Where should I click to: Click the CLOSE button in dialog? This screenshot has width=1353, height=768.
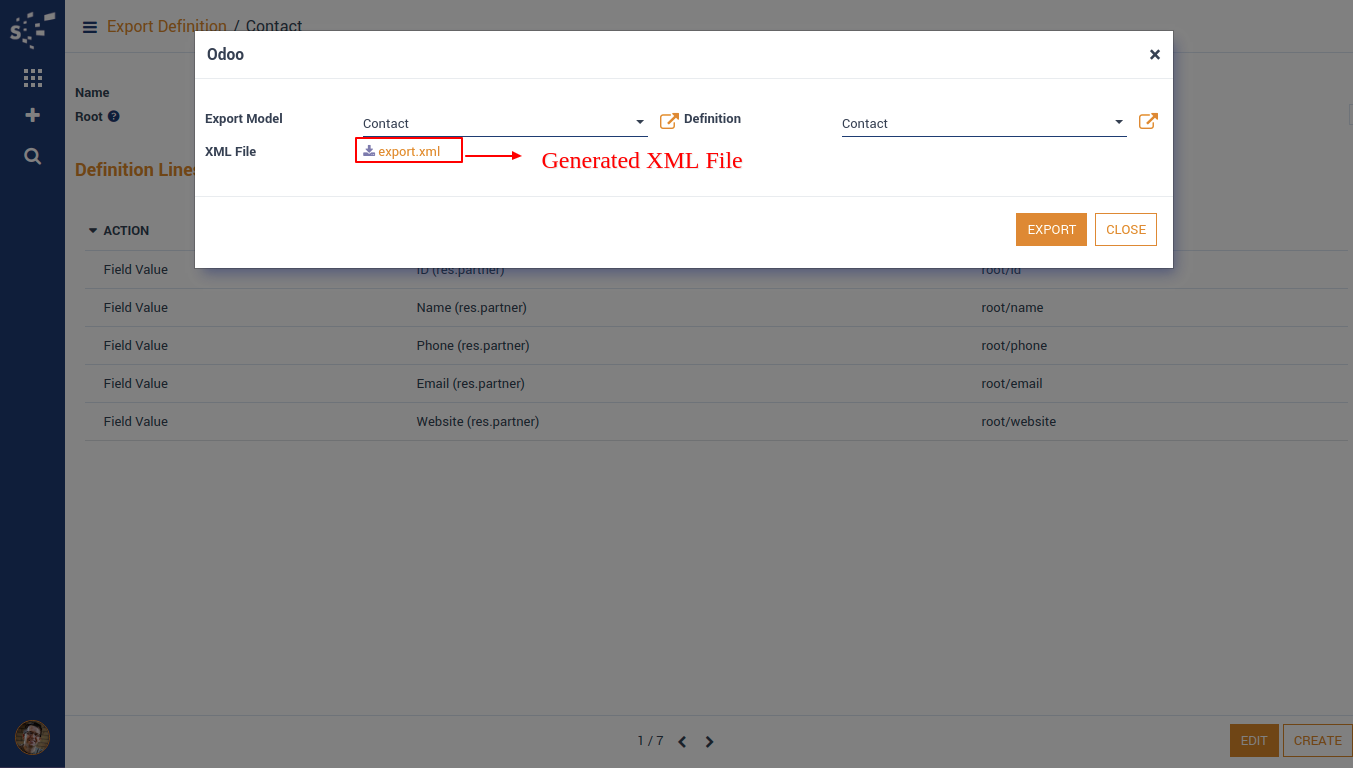pos(1125,230)
